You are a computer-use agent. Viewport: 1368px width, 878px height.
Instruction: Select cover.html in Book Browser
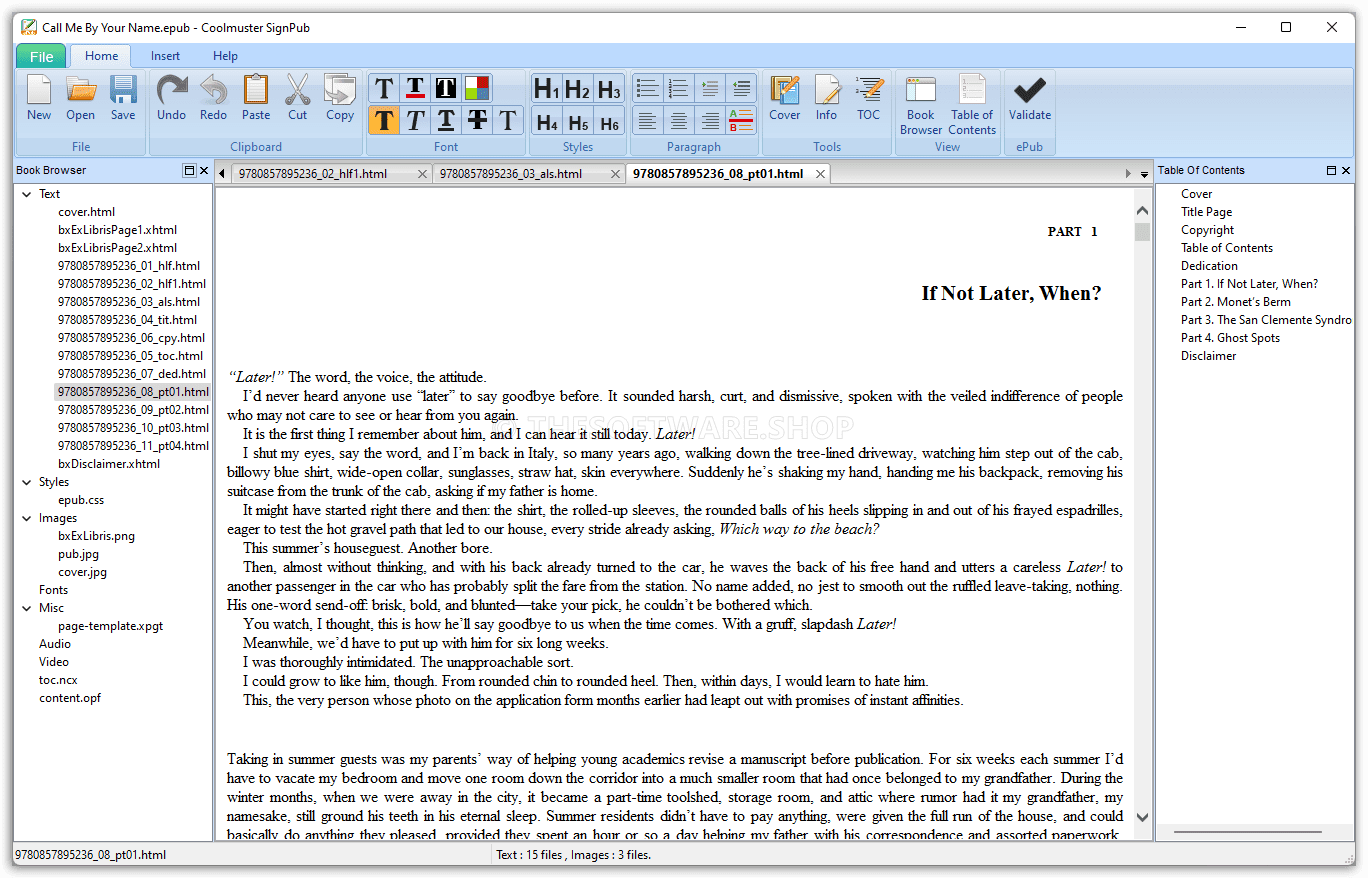click(86, 212)
